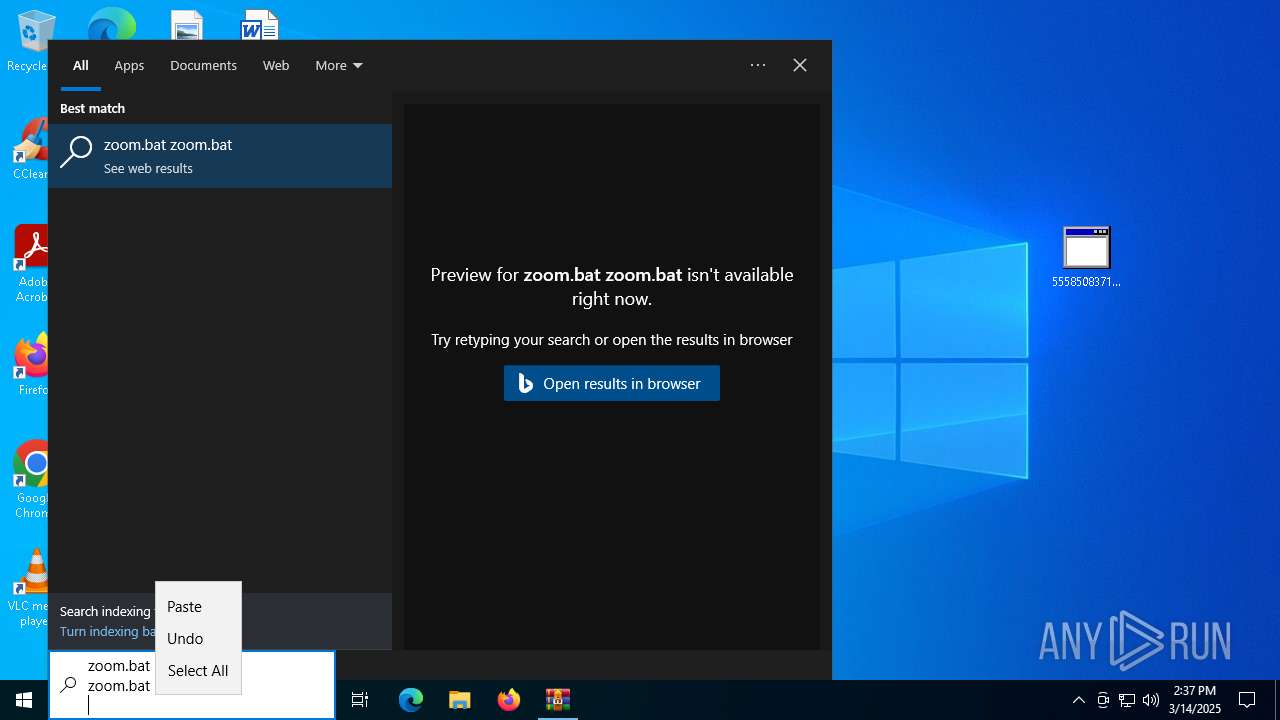Click the Windows Start button
The height and width of the screenshot is (720, 1280).
point(24,700)
